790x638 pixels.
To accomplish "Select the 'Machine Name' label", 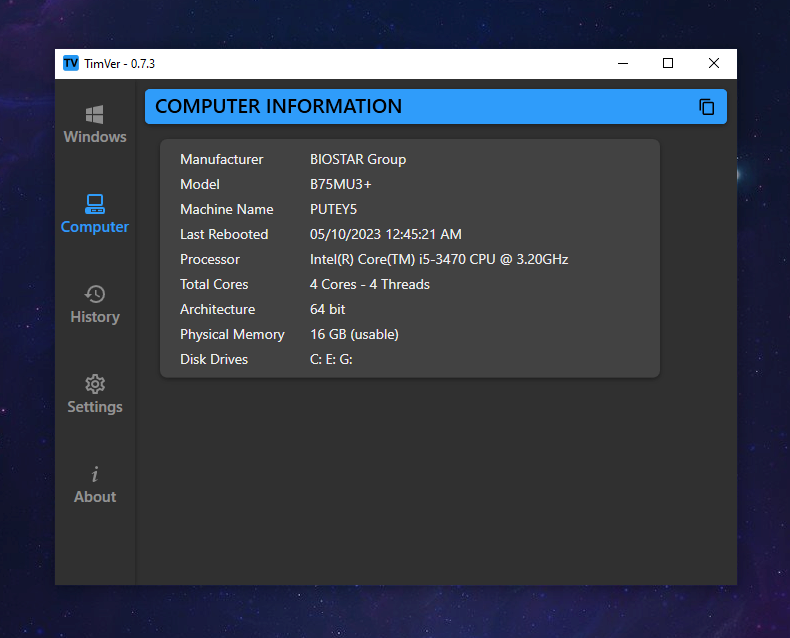I will coord(227,209).
